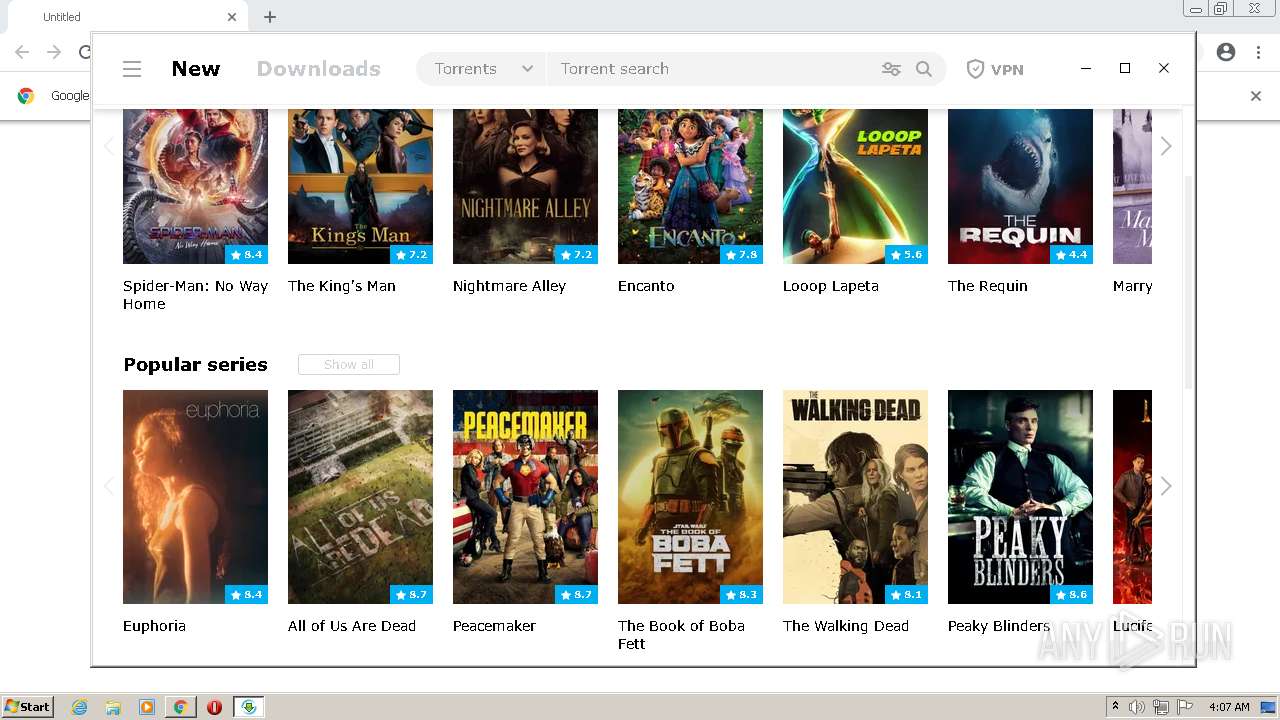
Task: Open The King's Man poster
Action: pos(360,186)
